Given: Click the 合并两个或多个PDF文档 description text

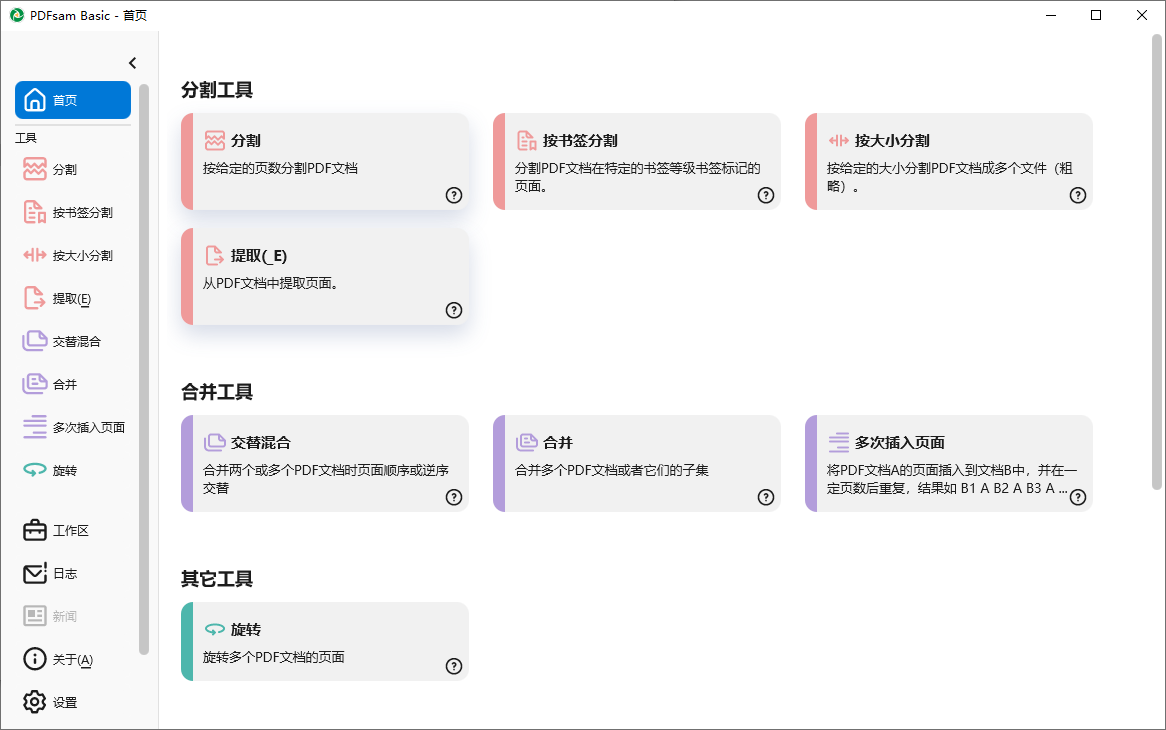Looking at the screenshot, I should tap(326, 479).
